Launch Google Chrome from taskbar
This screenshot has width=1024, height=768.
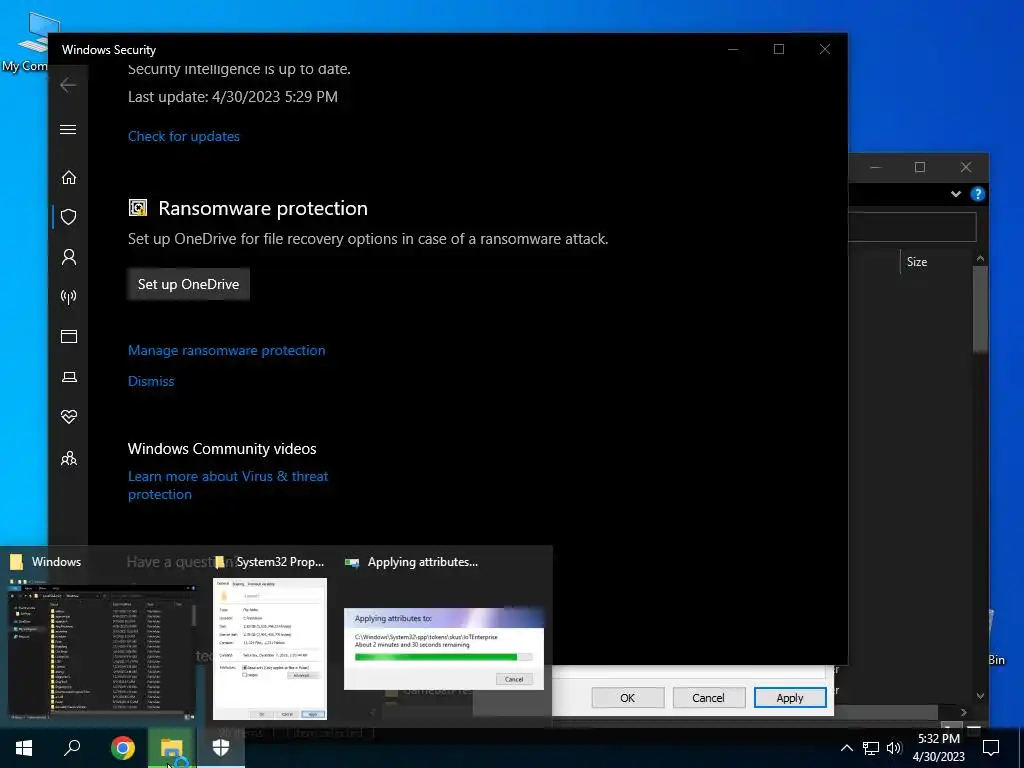tap(122, 748)
